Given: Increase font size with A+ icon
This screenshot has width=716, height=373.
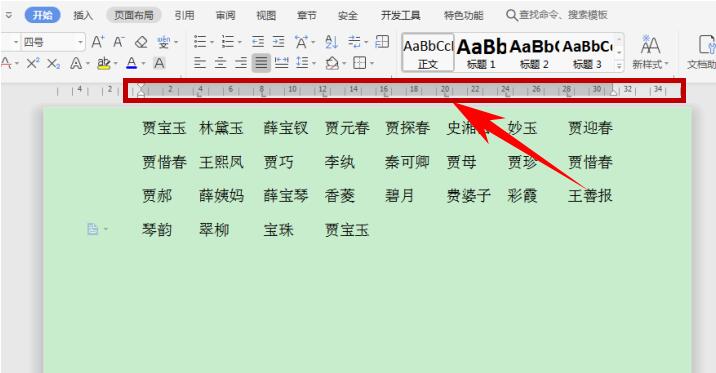Looking at the screenshot, I should 97,42.
